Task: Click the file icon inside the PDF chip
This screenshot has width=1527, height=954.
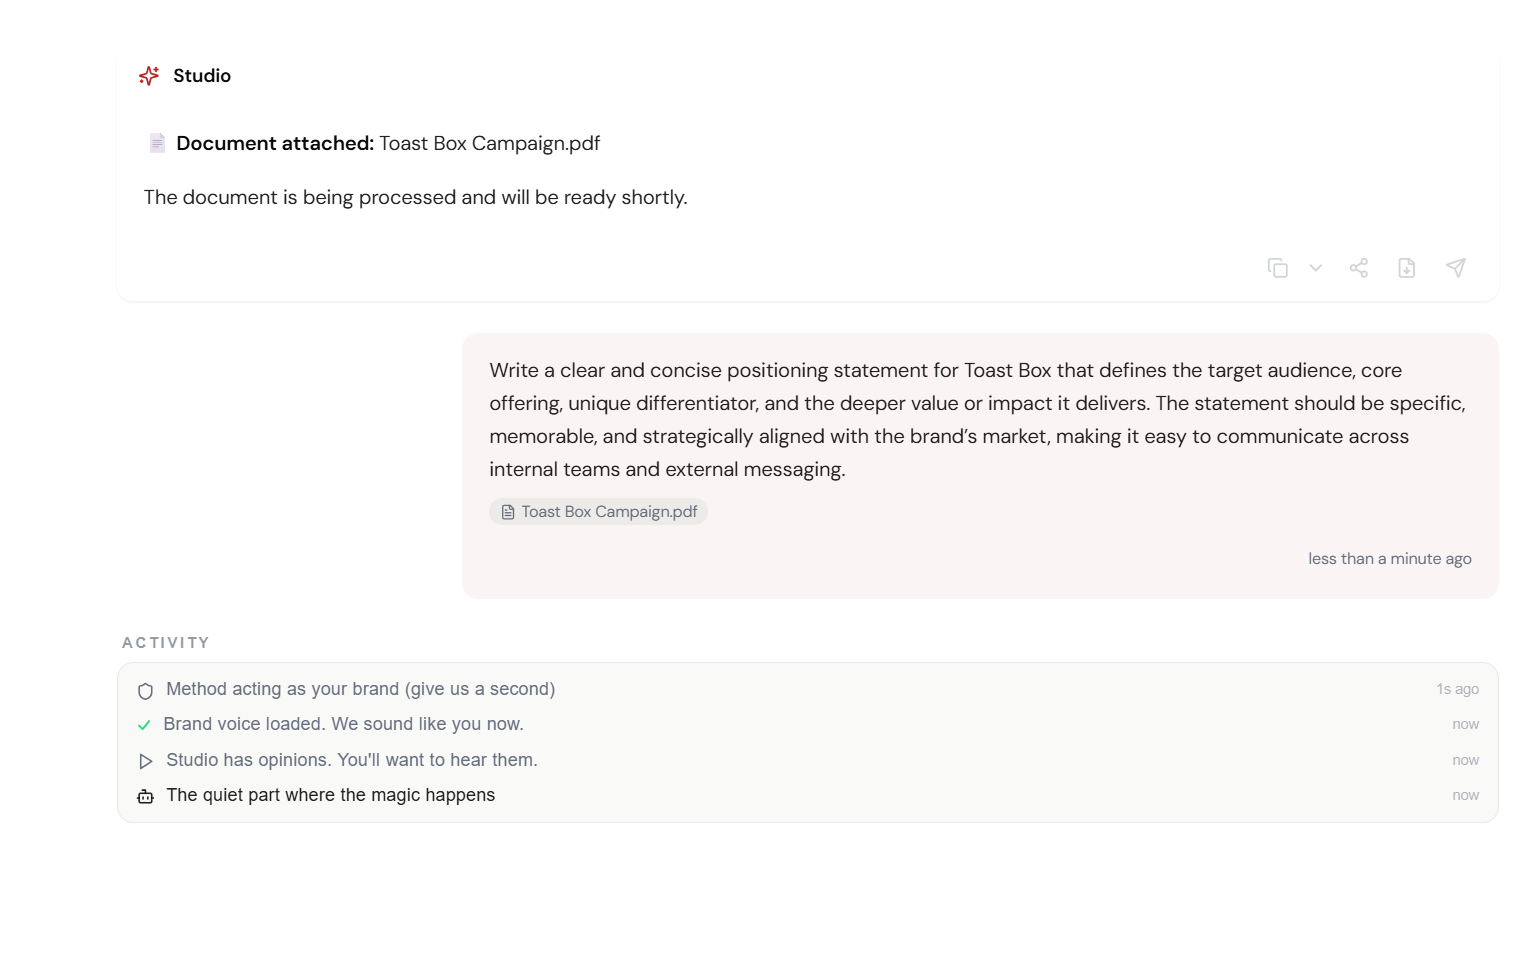Action: pos(507,511)
